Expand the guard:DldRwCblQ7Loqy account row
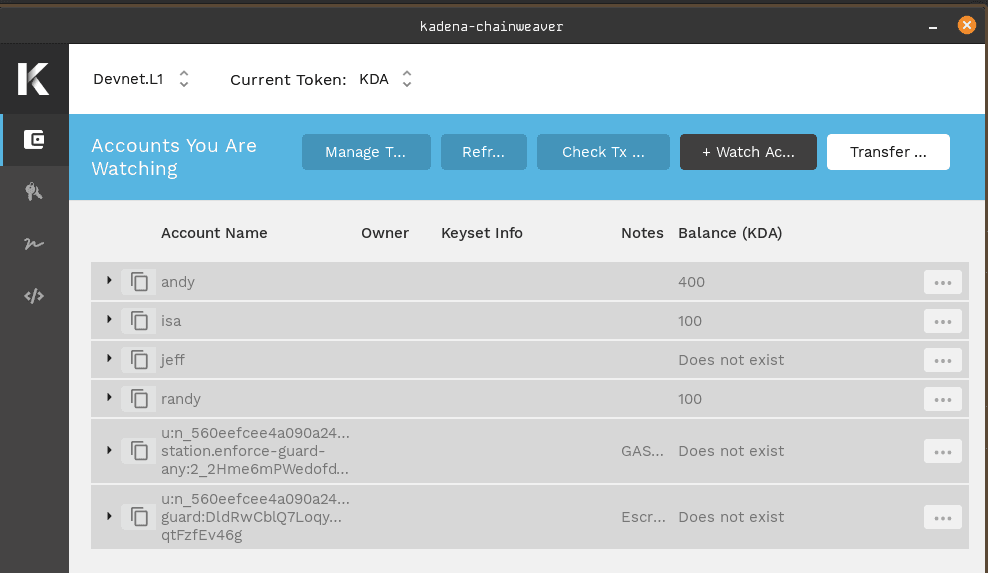The width and height of the screenshot is (988, 573). pyautogui.click(x=109, y=516)
